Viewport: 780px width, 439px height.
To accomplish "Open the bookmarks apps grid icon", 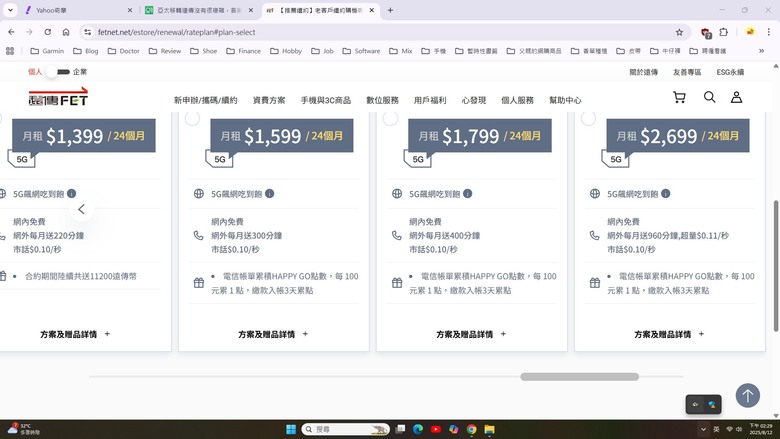I will pyautogui.click(x=10, y=51).
